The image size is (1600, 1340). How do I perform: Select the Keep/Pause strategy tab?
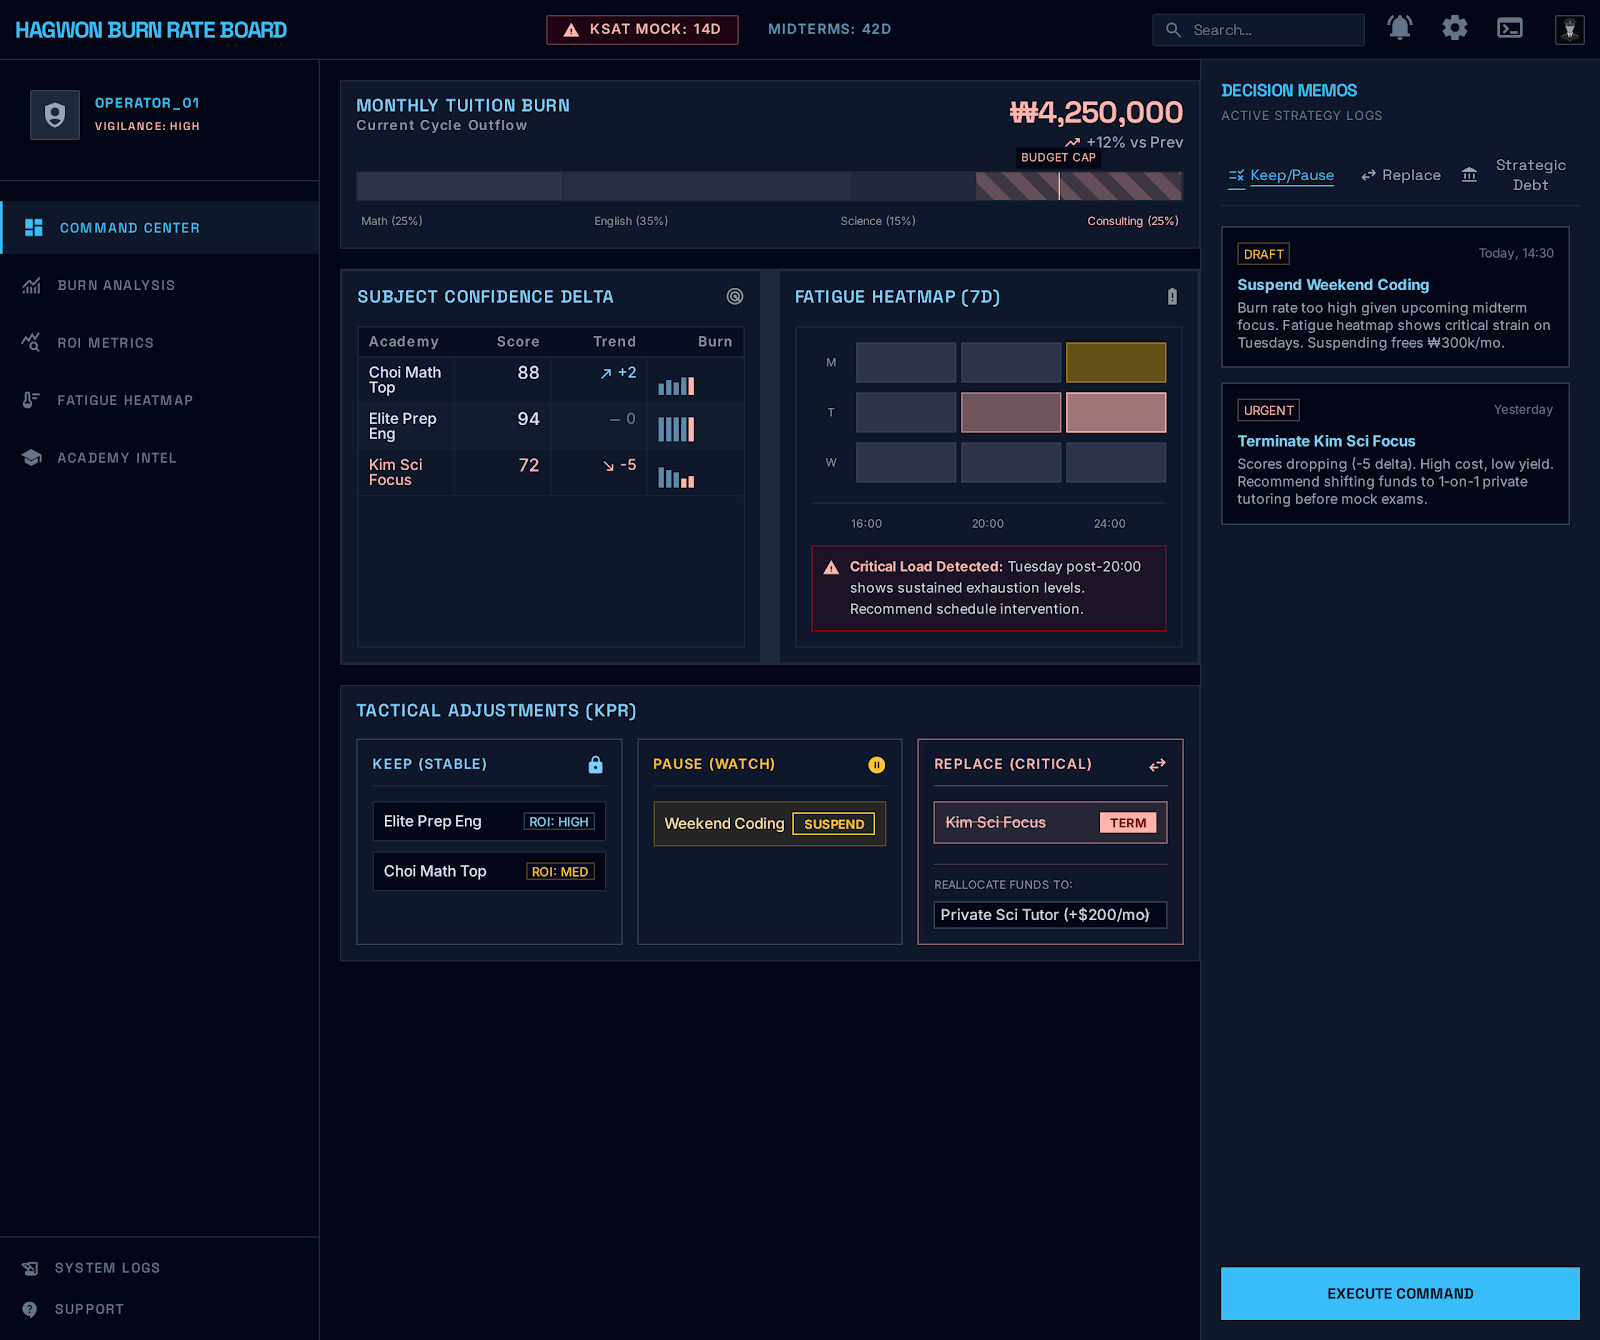pos(1281,174)
